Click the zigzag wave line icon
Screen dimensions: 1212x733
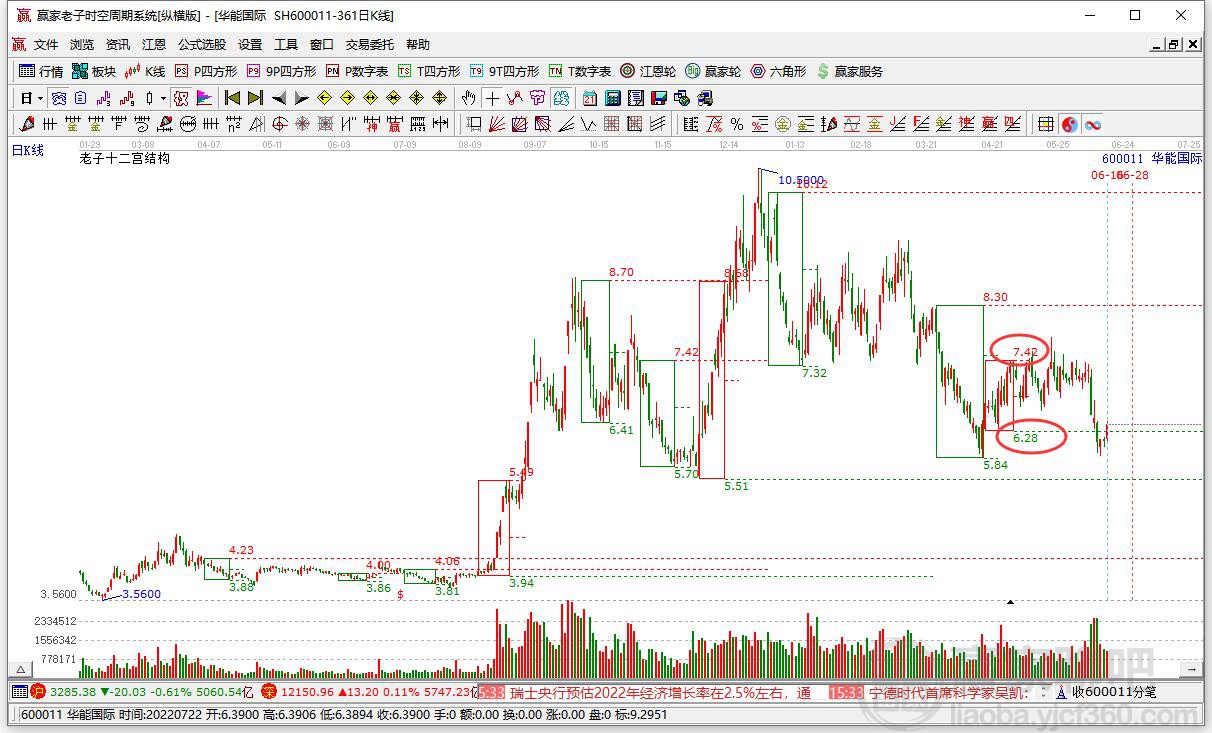tap(588, 124)
